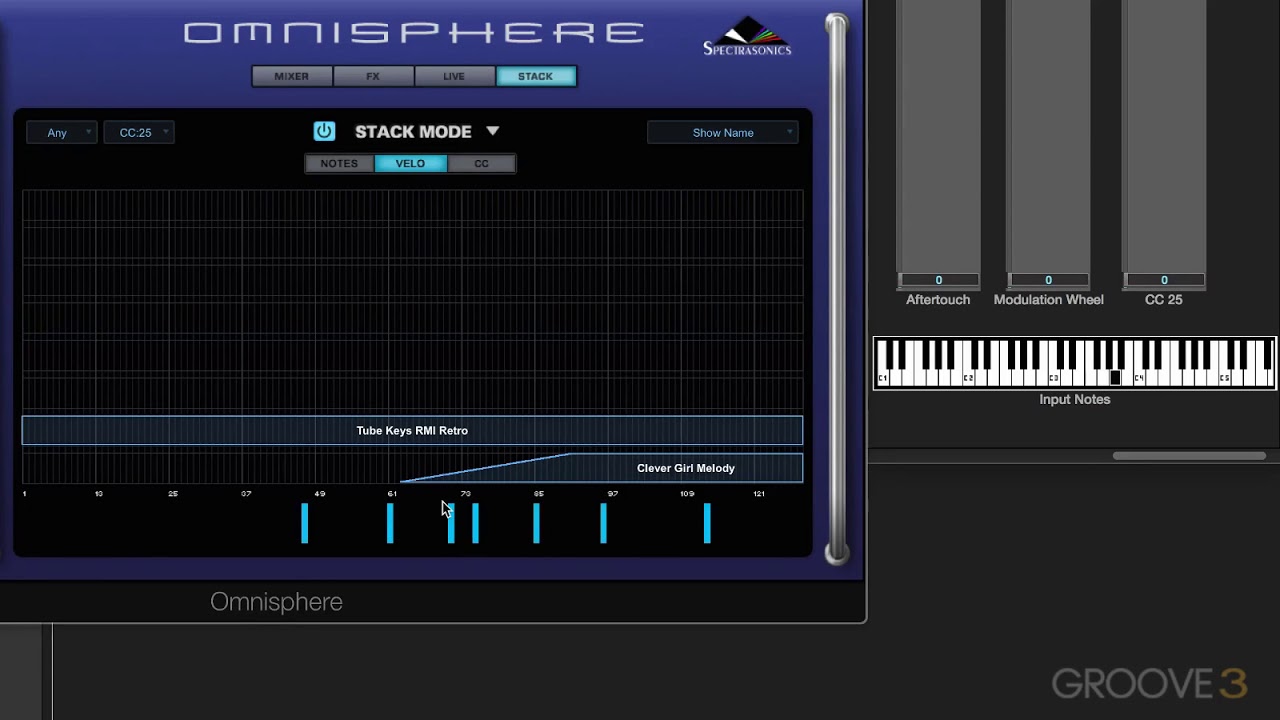Click the Aftertouch fader track
Screen dimensions: 1280x720
pyautogui.click(x=938, y=135)
